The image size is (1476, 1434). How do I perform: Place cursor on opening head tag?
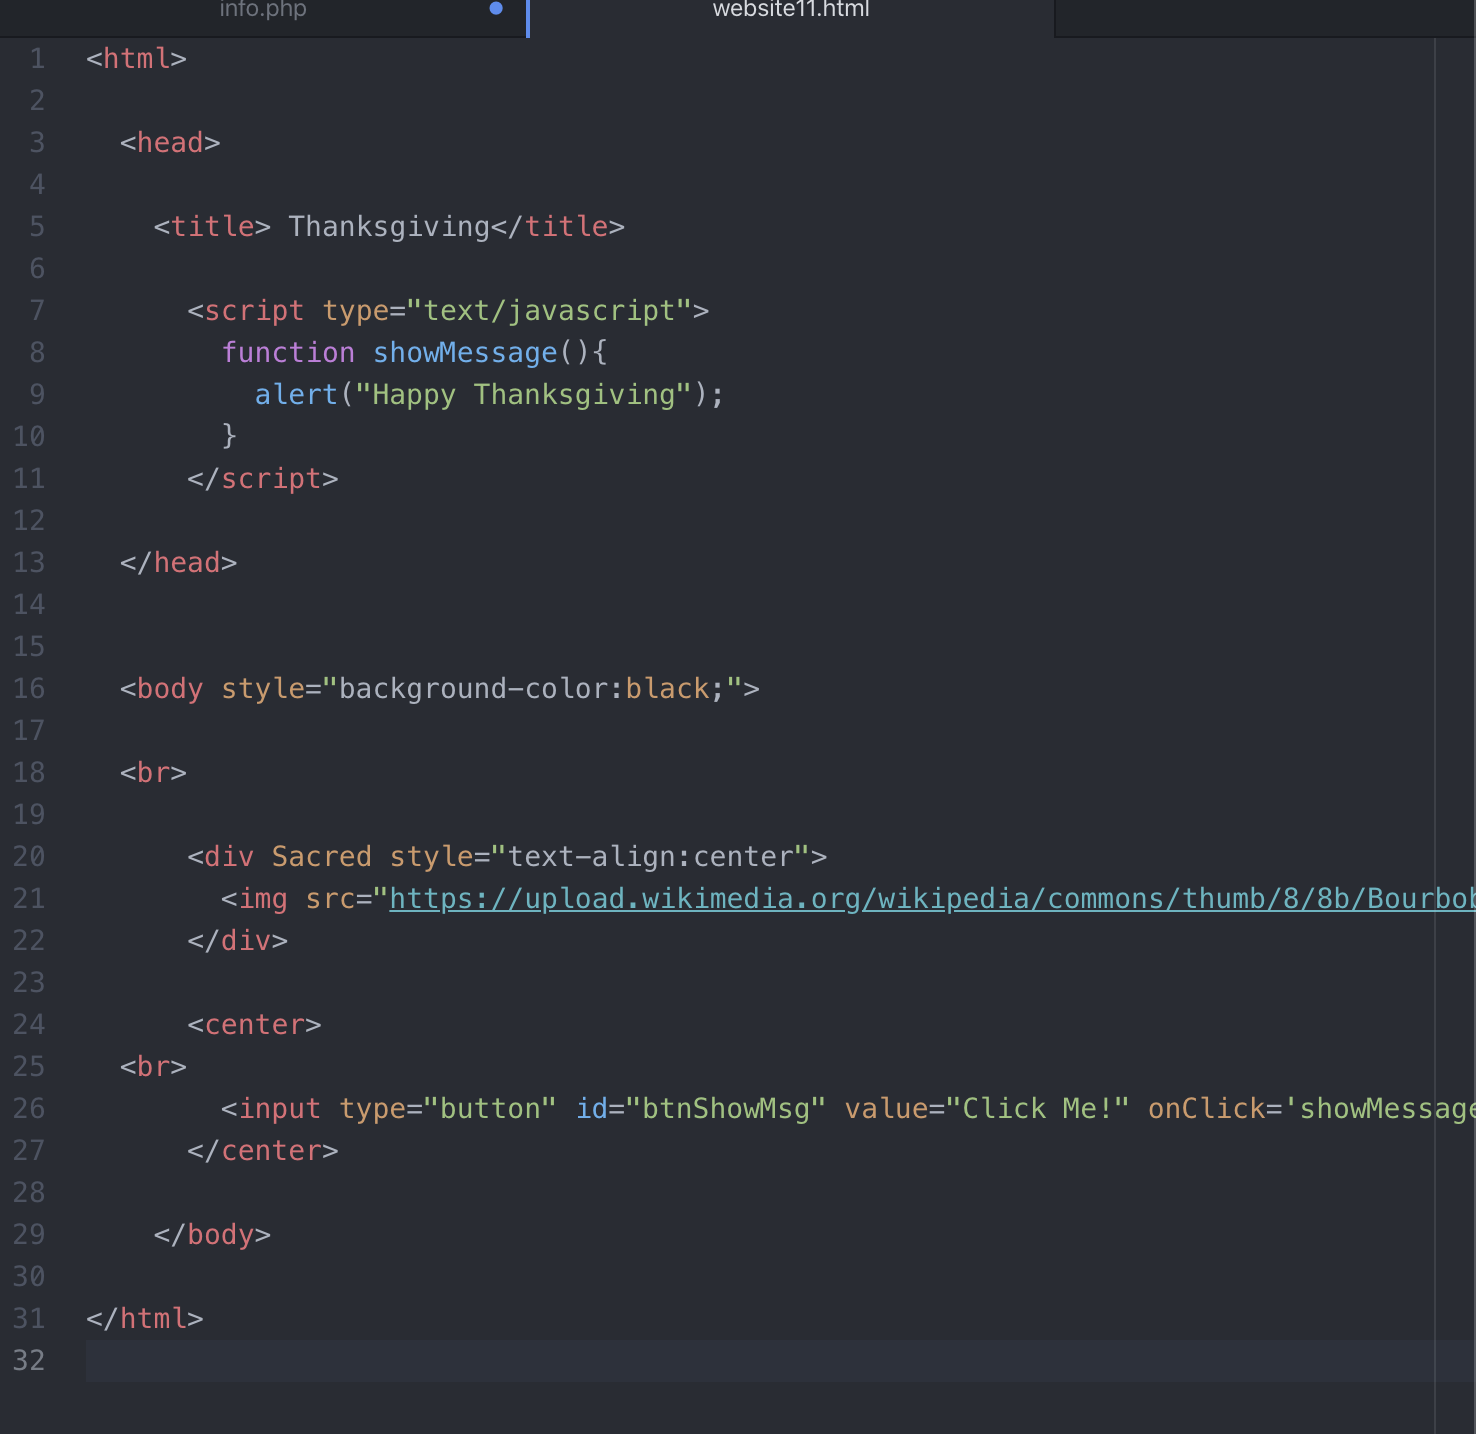170,143
